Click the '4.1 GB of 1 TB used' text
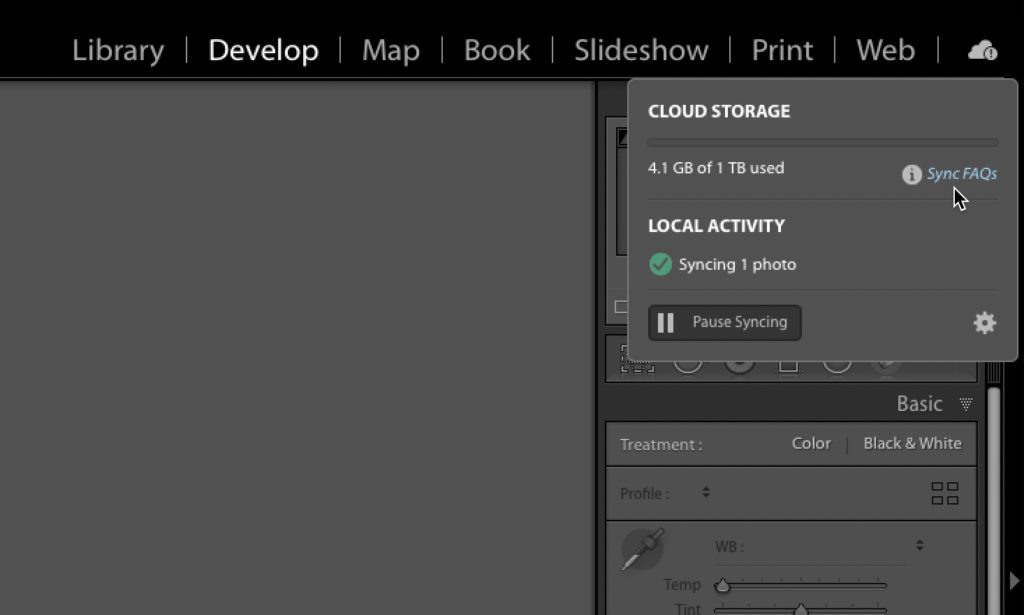This screenshot has height=615, width=1024. coord(716,168)
